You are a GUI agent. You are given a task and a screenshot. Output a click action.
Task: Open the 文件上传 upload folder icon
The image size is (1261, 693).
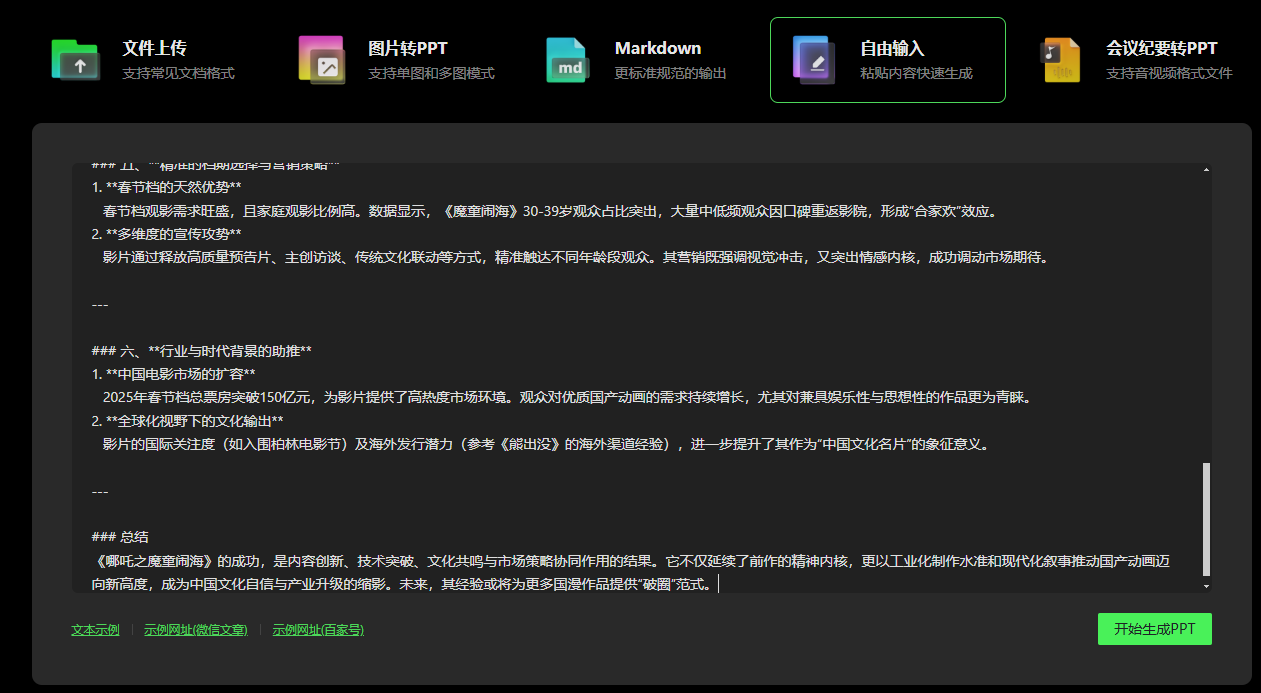pyautogui.click(x=75, y=60)
